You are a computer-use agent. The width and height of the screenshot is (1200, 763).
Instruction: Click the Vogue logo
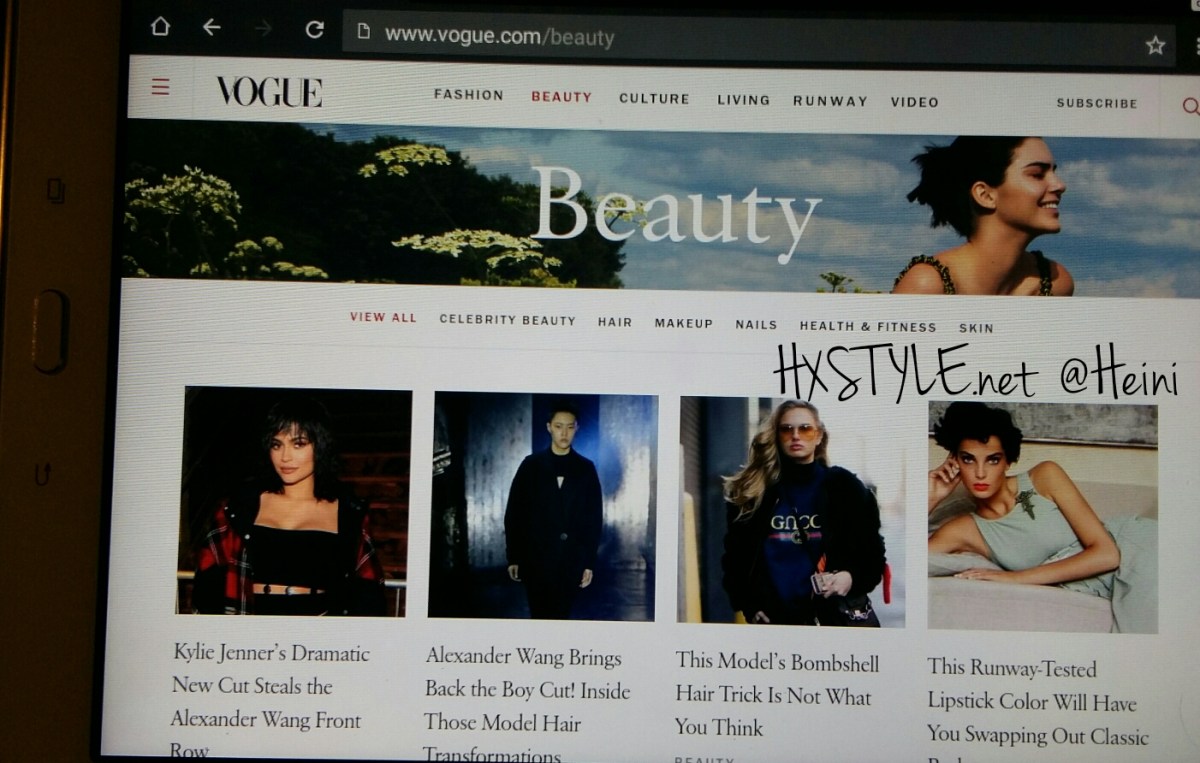pyautogui.click(x=269, y=92)
